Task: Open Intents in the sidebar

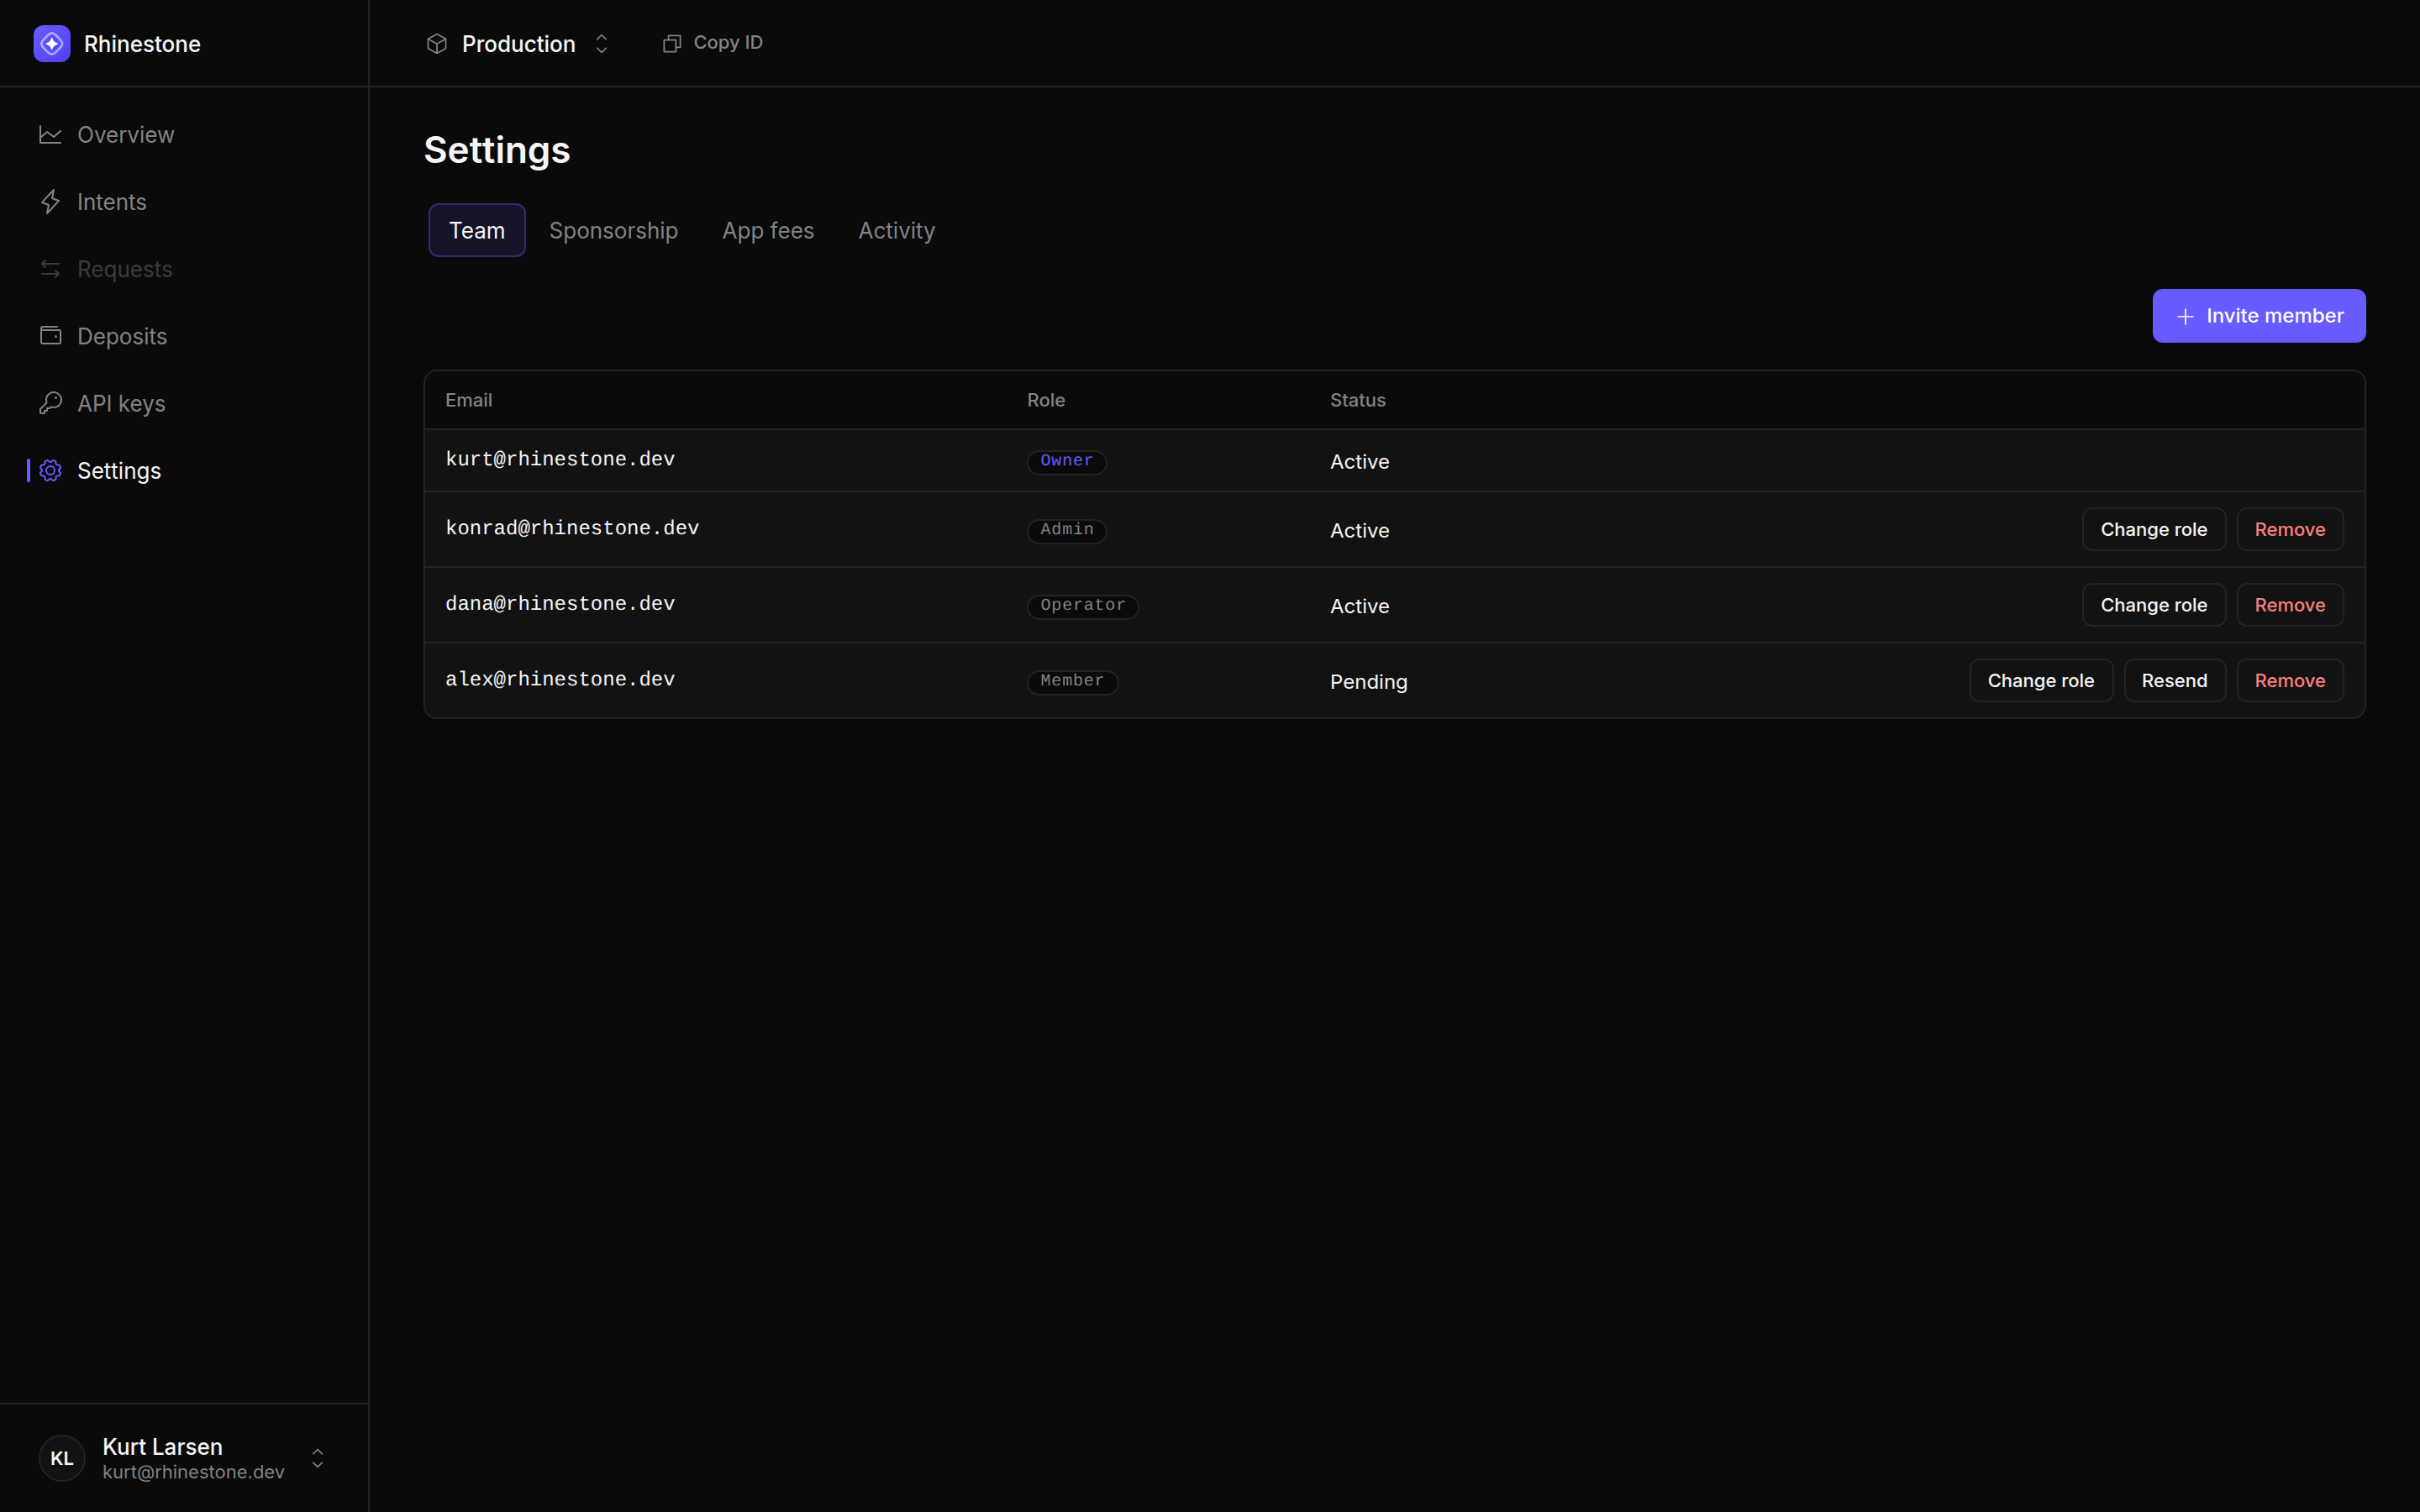Action: [x=184, y=202]
